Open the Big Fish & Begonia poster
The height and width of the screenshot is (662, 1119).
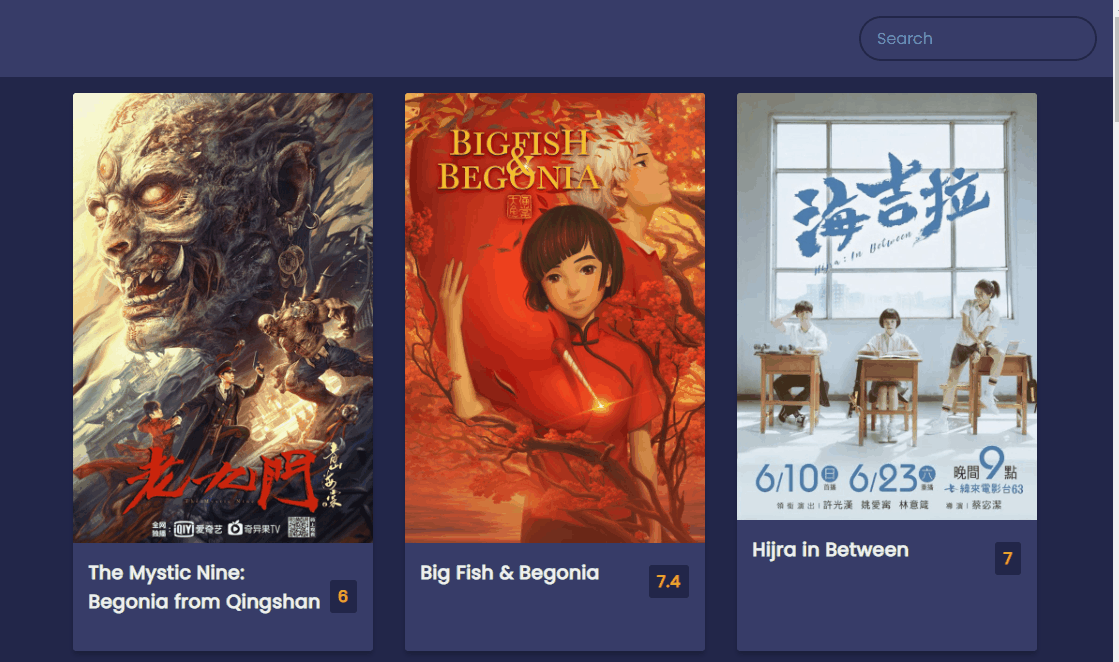pos(555,317)
